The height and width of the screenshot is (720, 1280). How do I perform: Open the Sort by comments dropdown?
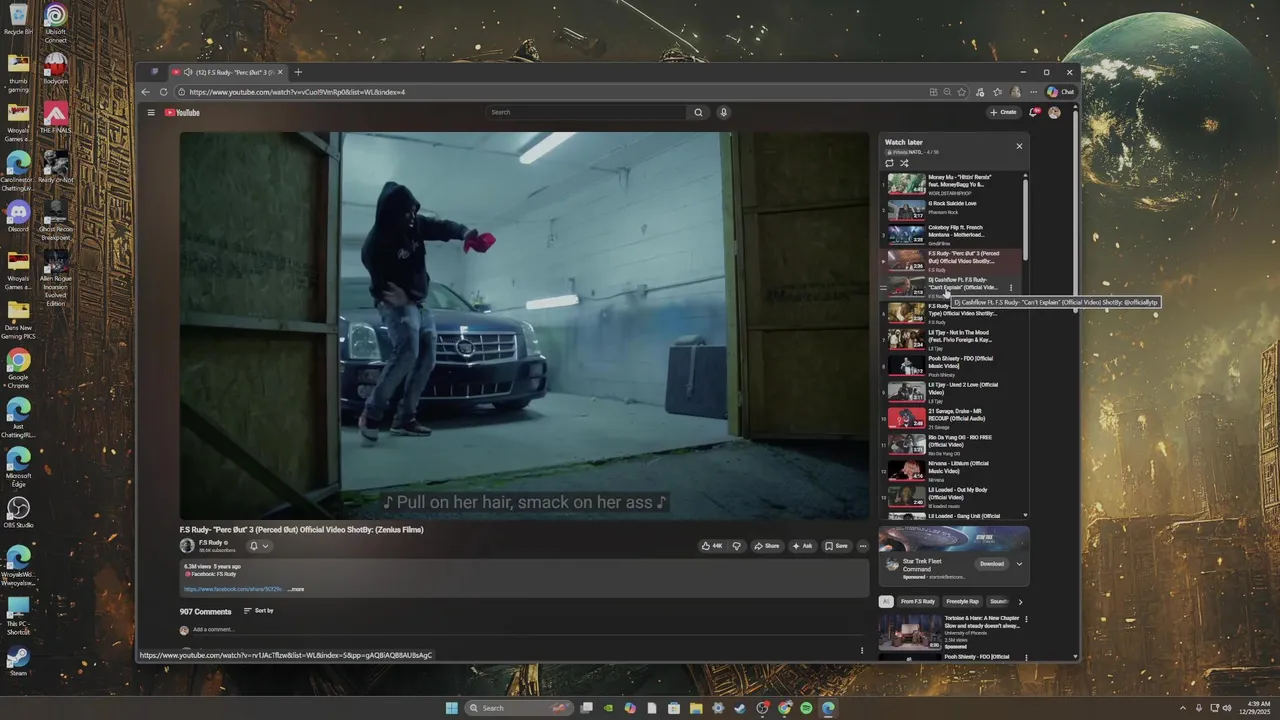[x=258, y=611]
